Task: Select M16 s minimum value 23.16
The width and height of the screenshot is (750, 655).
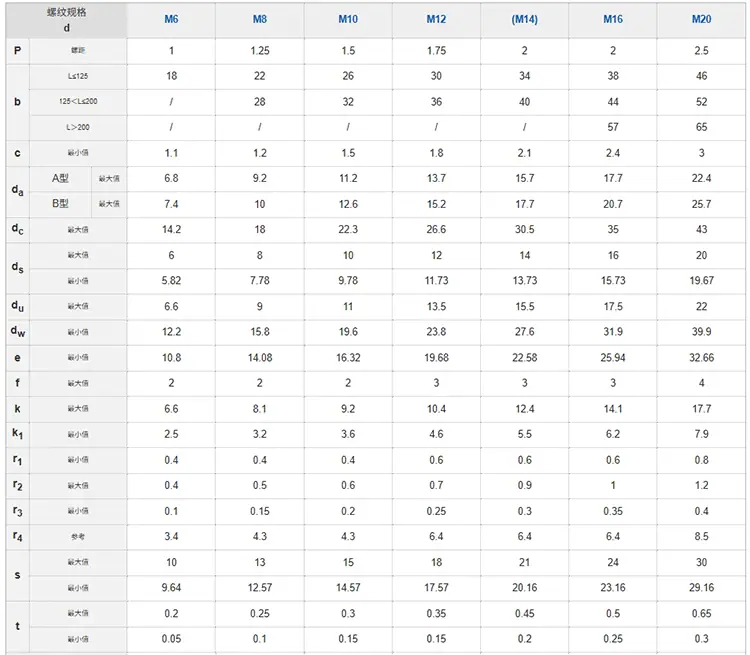Action: click(x=613, y=588)
